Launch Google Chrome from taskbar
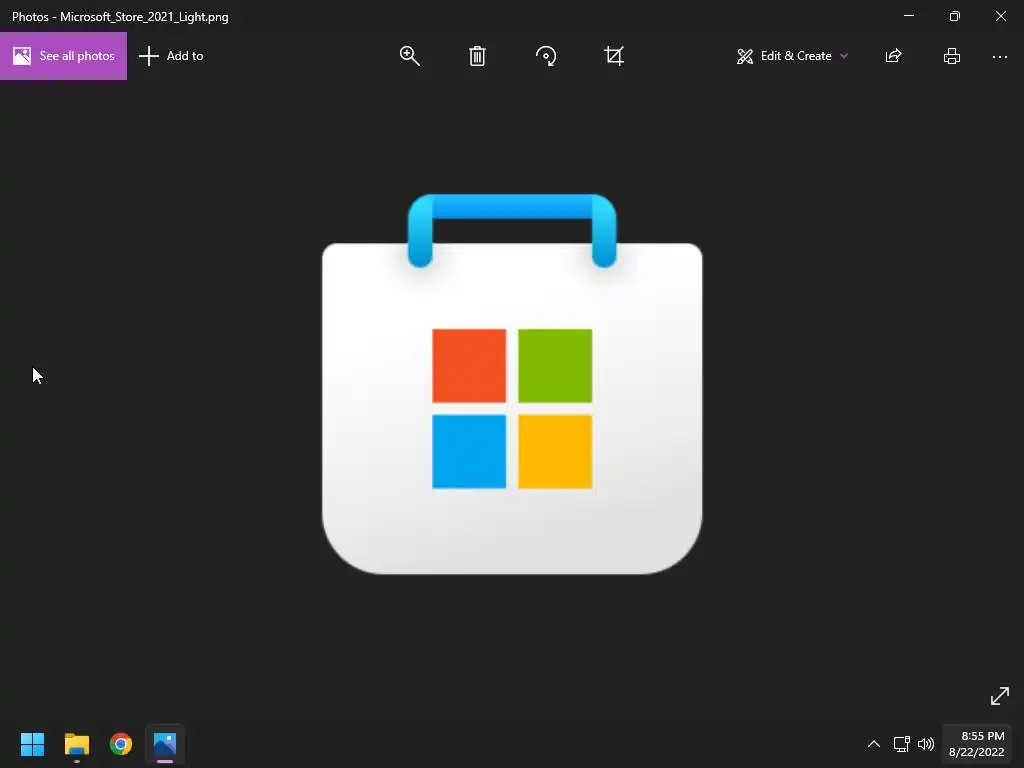1024x768 pixels. click(121, 744)
